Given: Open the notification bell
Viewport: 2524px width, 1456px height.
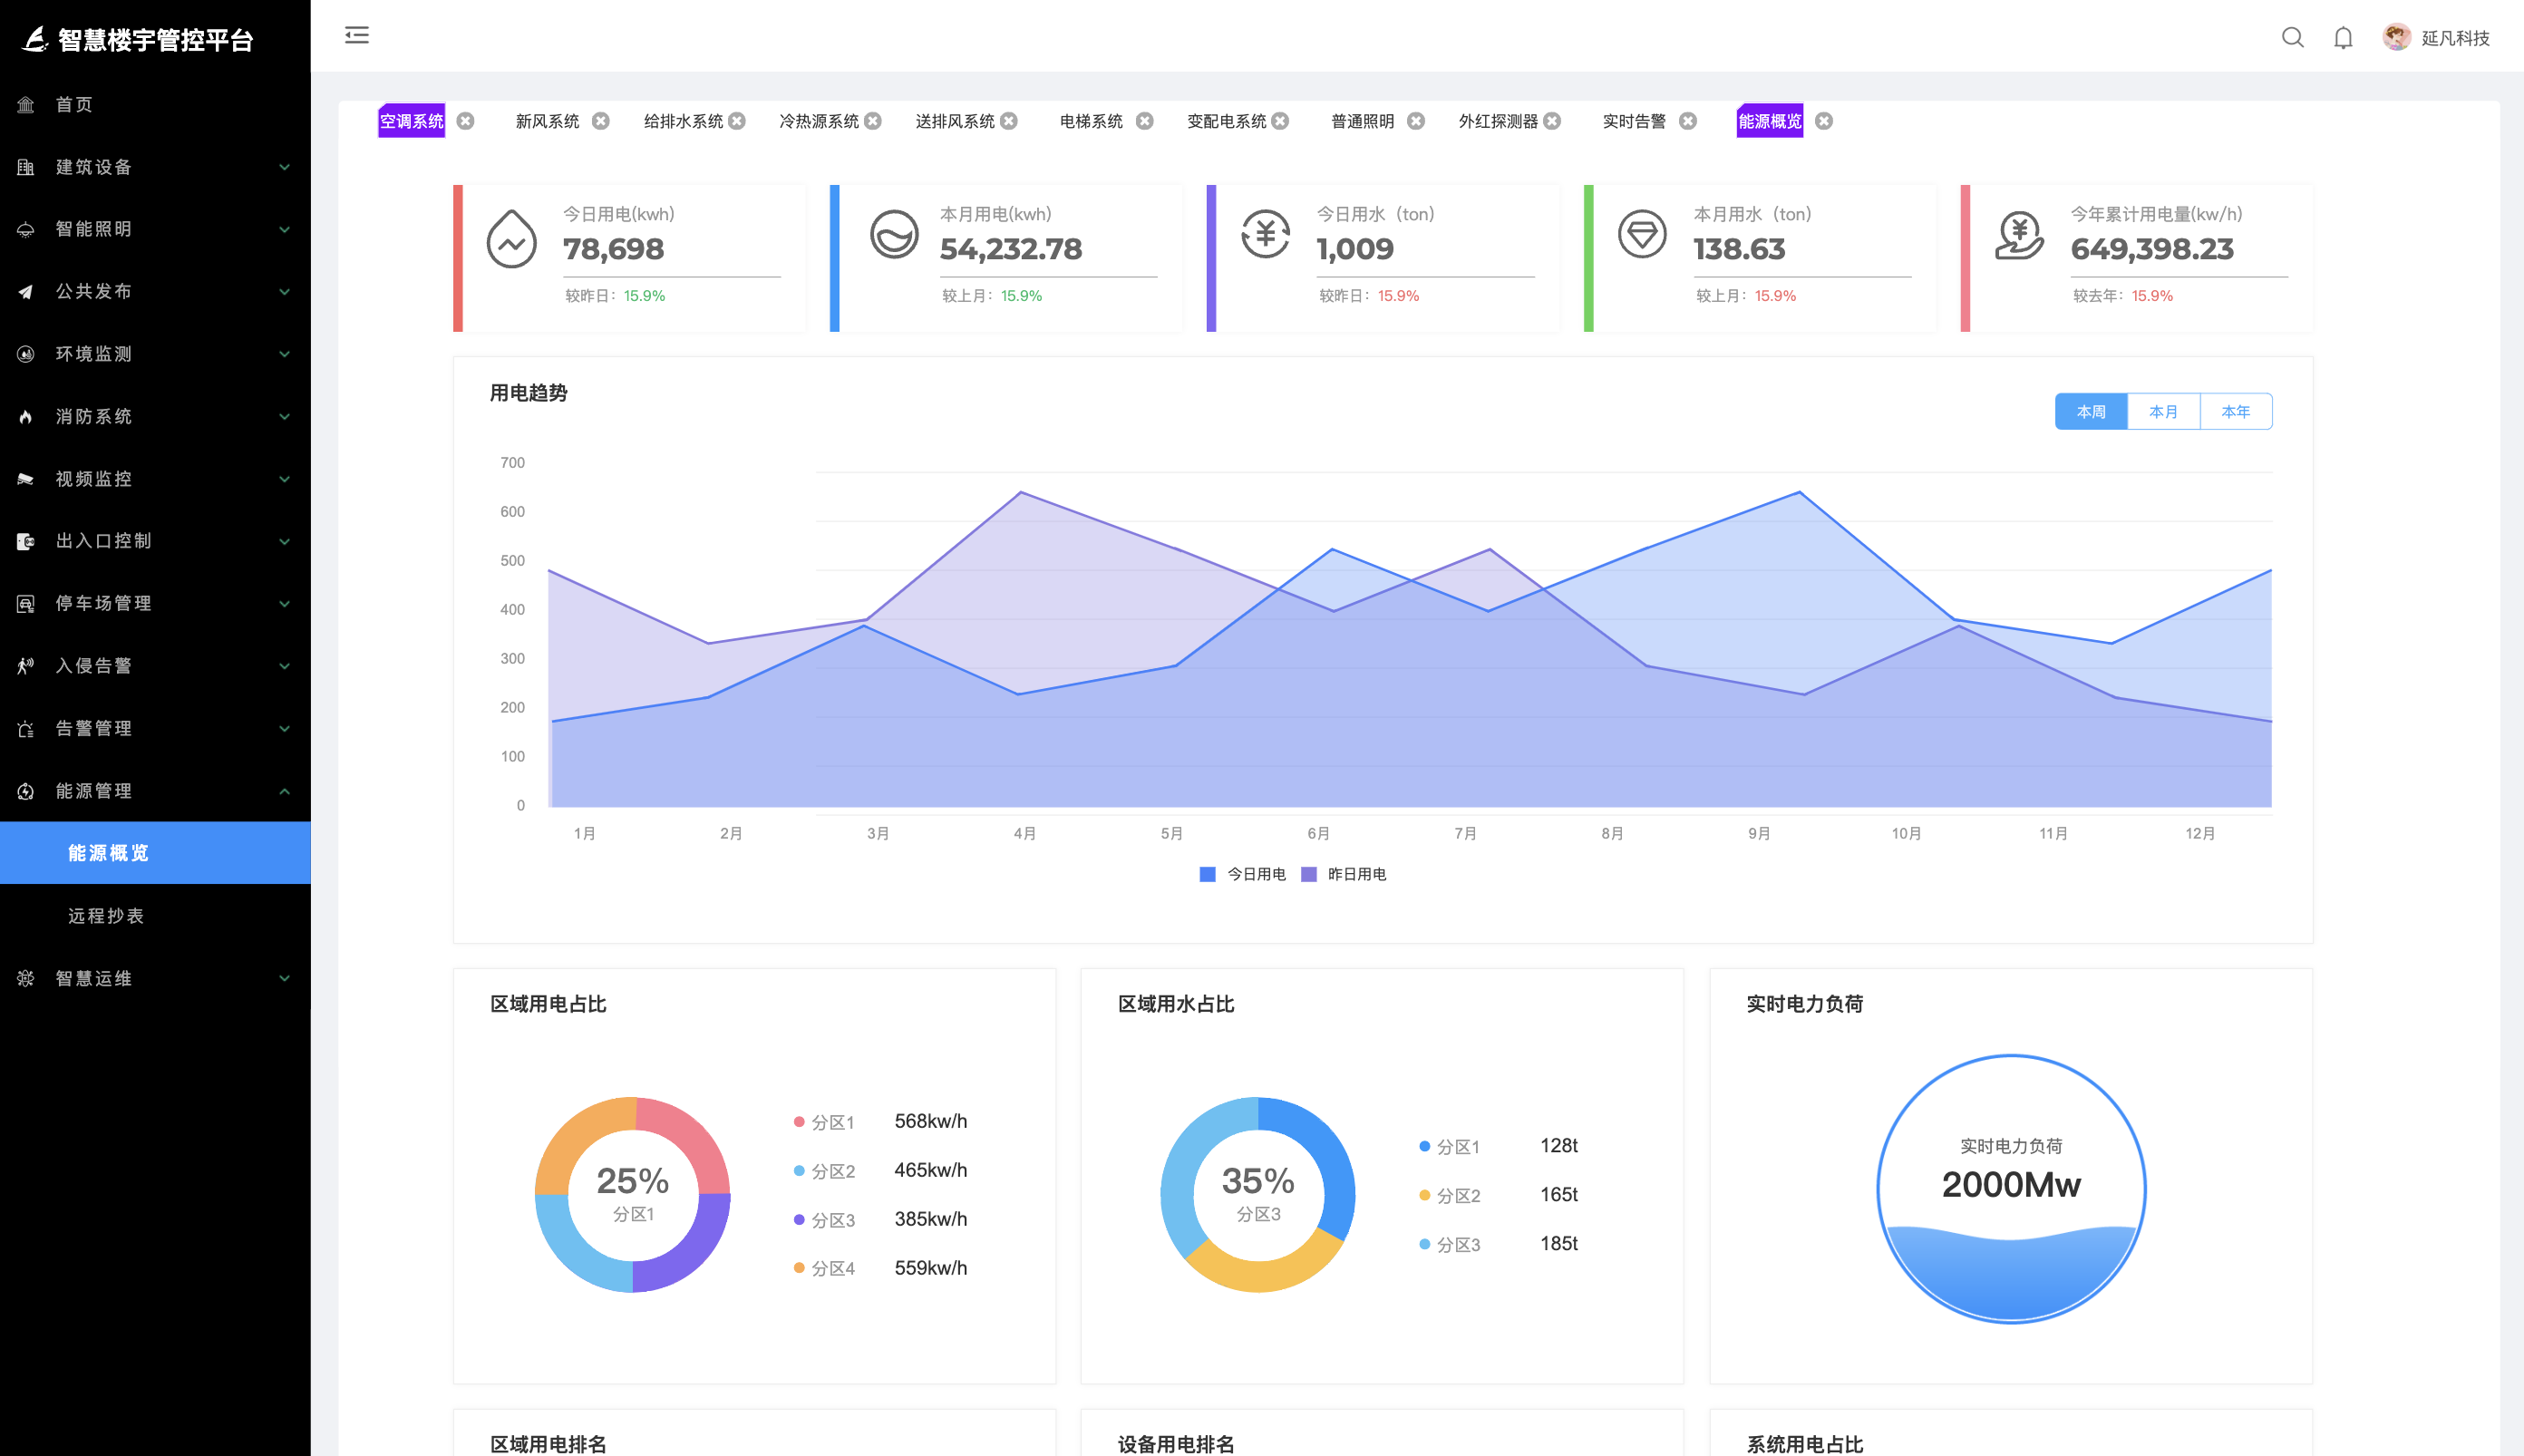Looking at the screenshot, I should point(2343,38).
